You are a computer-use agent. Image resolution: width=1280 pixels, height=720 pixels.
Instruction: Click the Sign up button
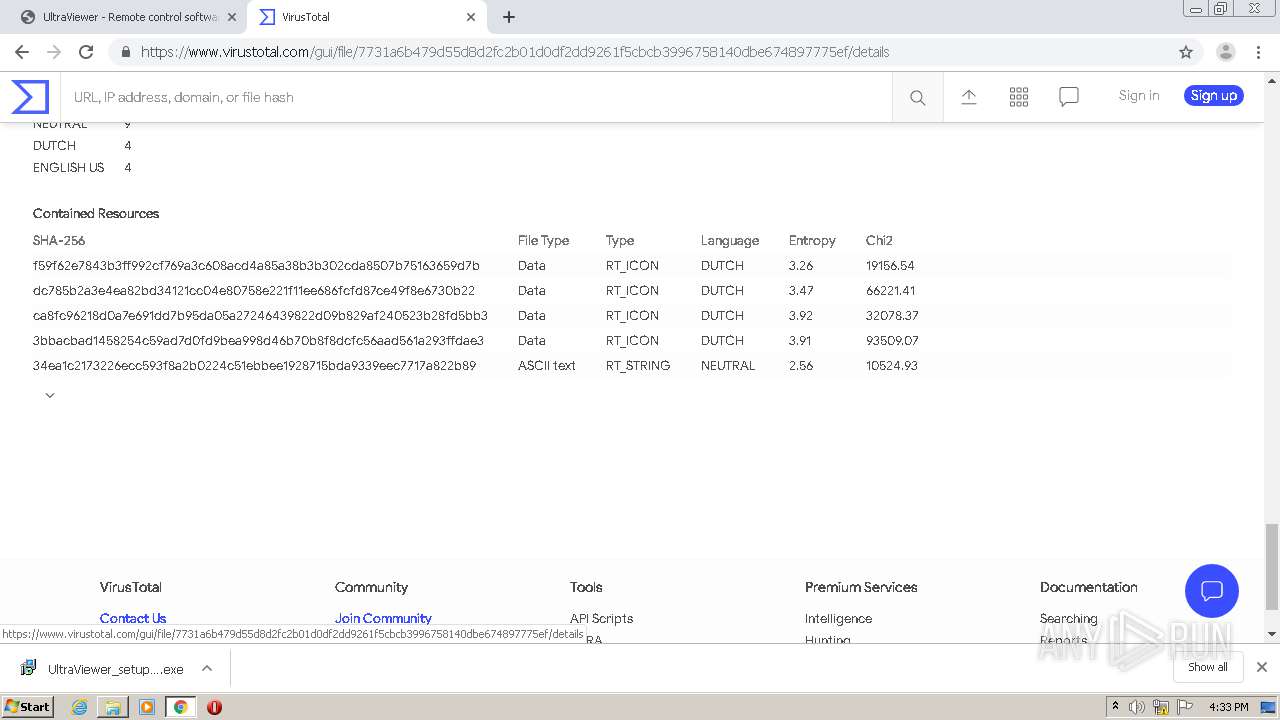click(1214, 96)
